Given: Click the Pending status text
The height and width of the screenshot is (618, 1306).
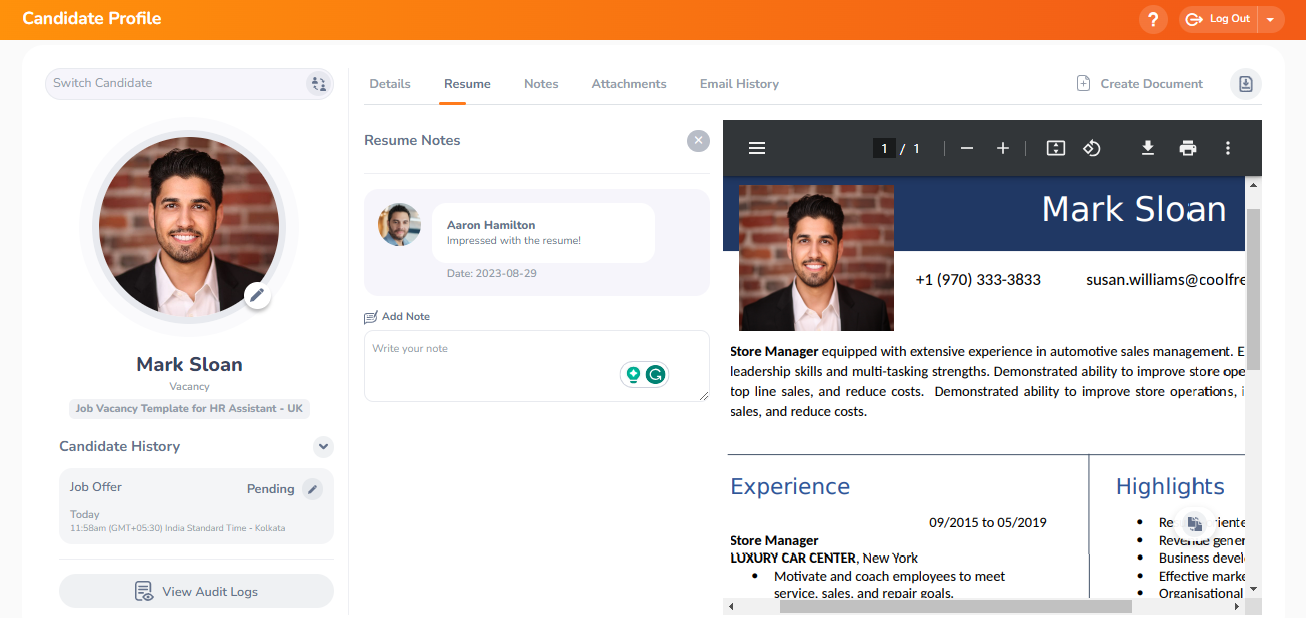Looking at the screenshot, I should tap(271, 489).
